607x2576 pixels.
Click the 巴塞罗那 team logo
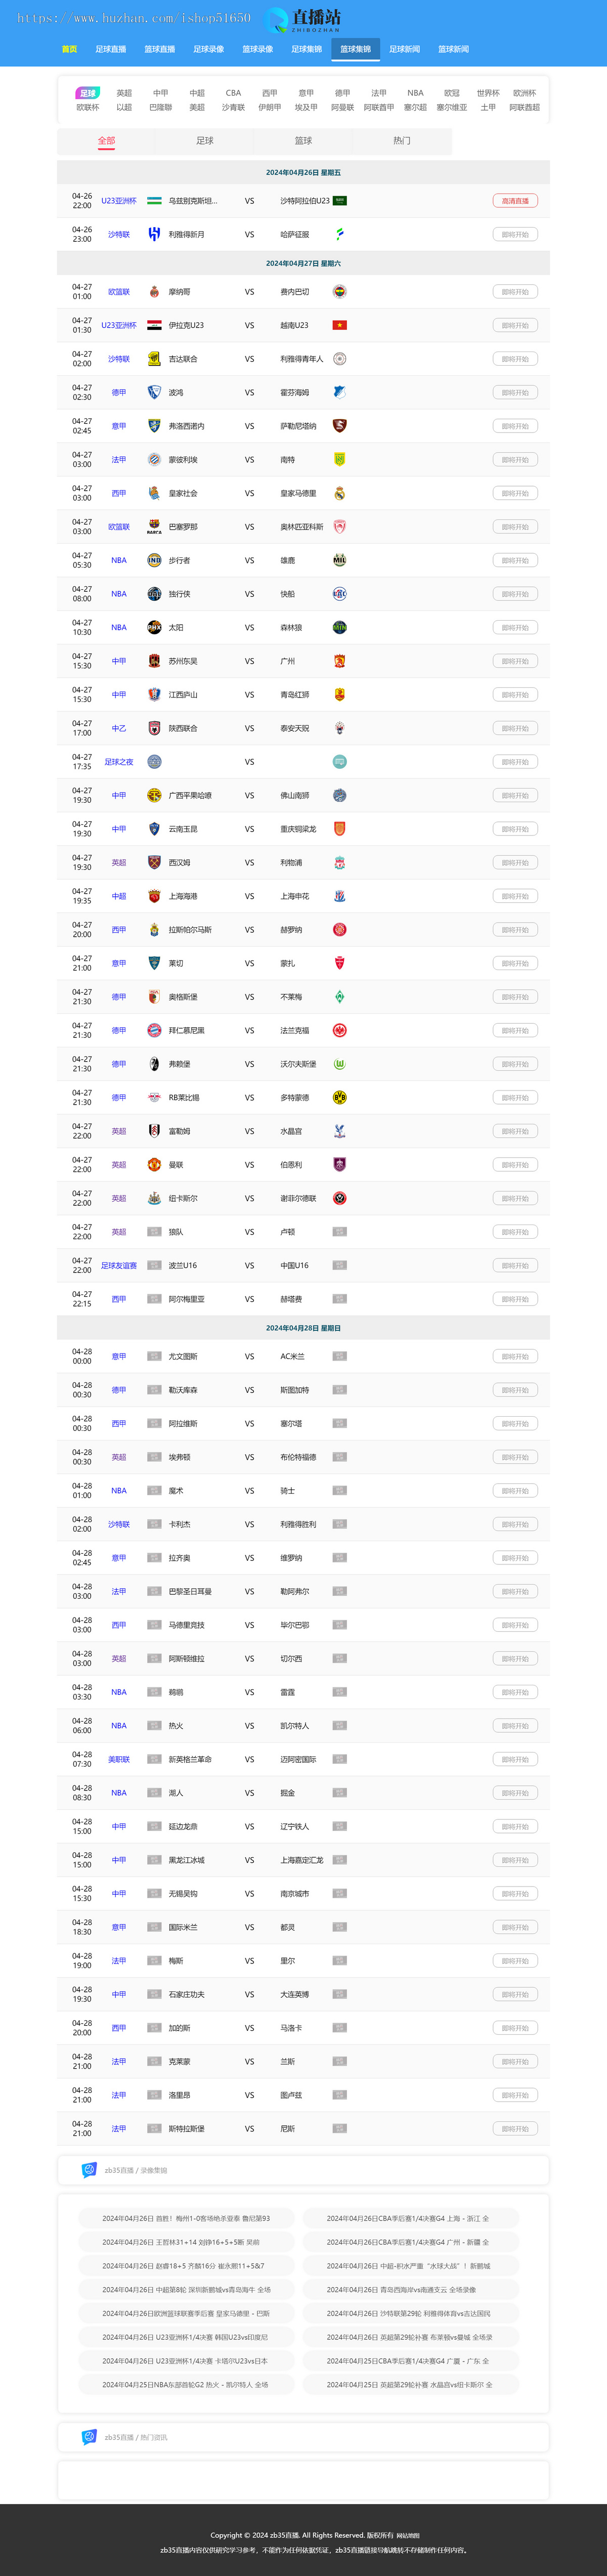pos(154,527)
